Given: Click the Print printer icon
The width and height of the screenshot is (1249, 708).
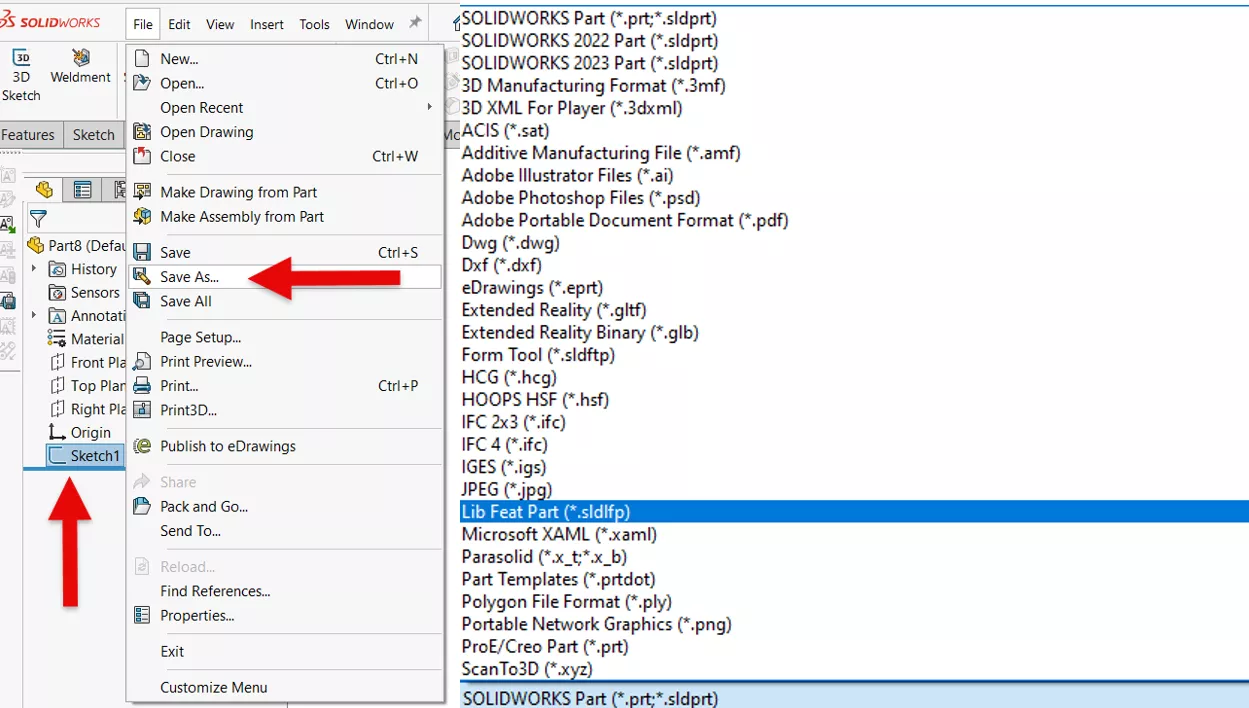Looking at the screenshot, I should (x=142, y=385).
